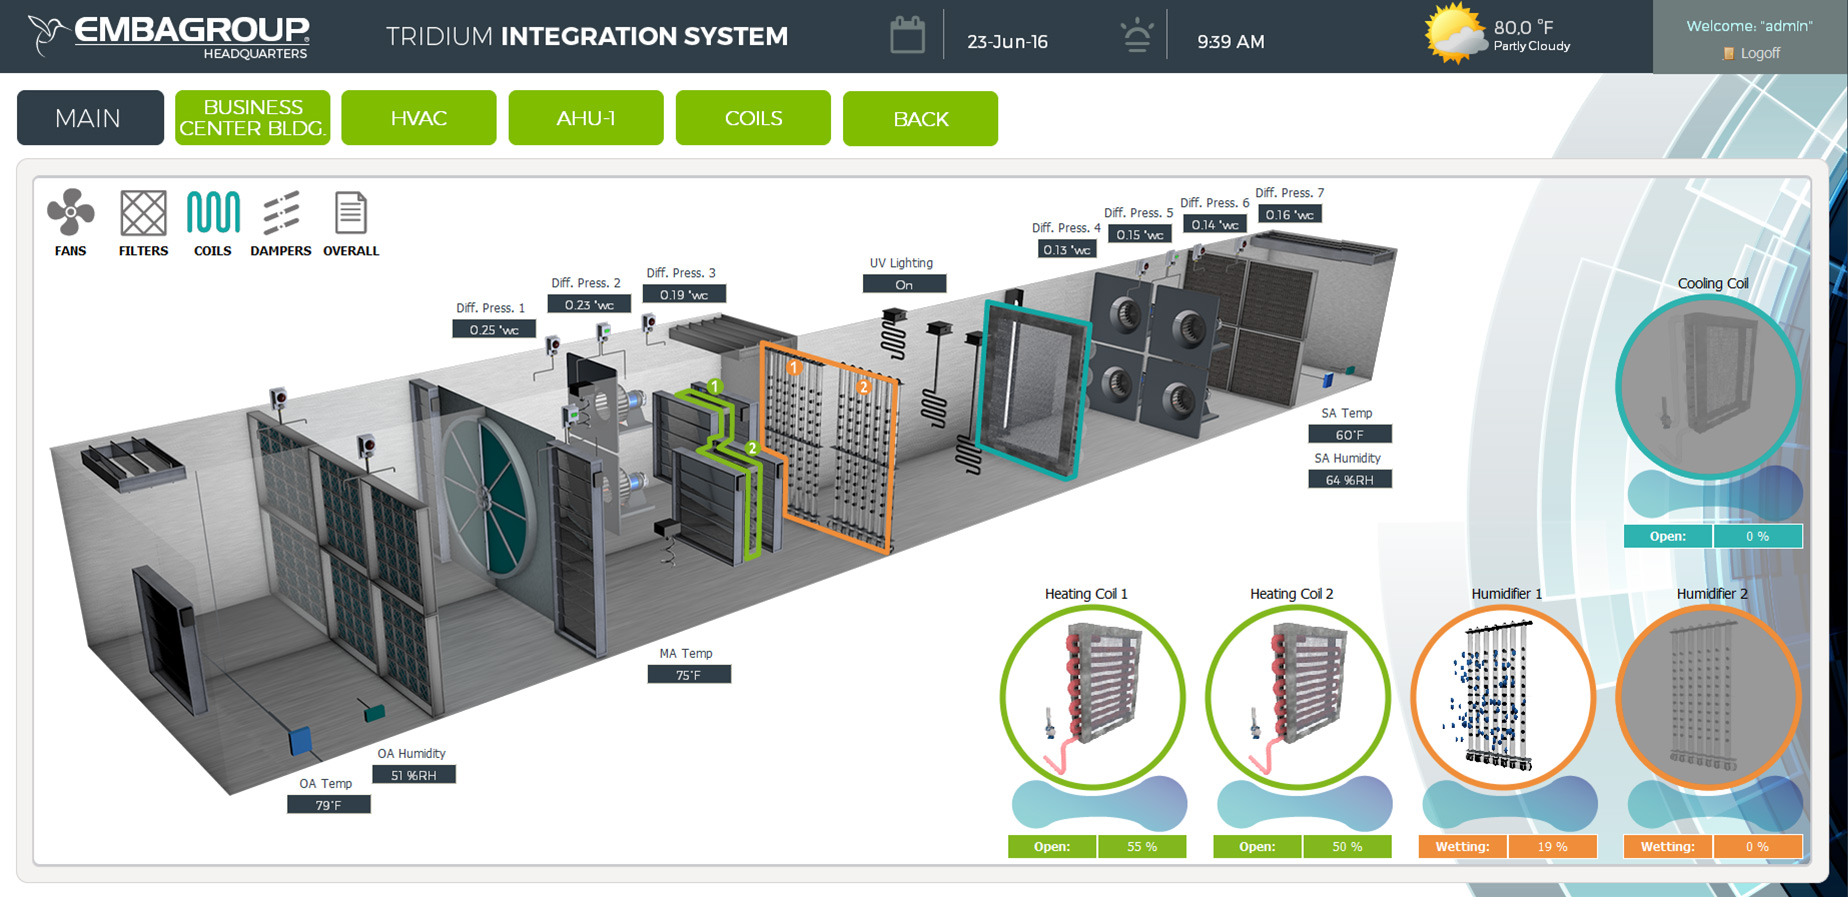Click green heating coil marker 1 in diagram
Screen dimensions: 1848x897
[x=714, y=386]
